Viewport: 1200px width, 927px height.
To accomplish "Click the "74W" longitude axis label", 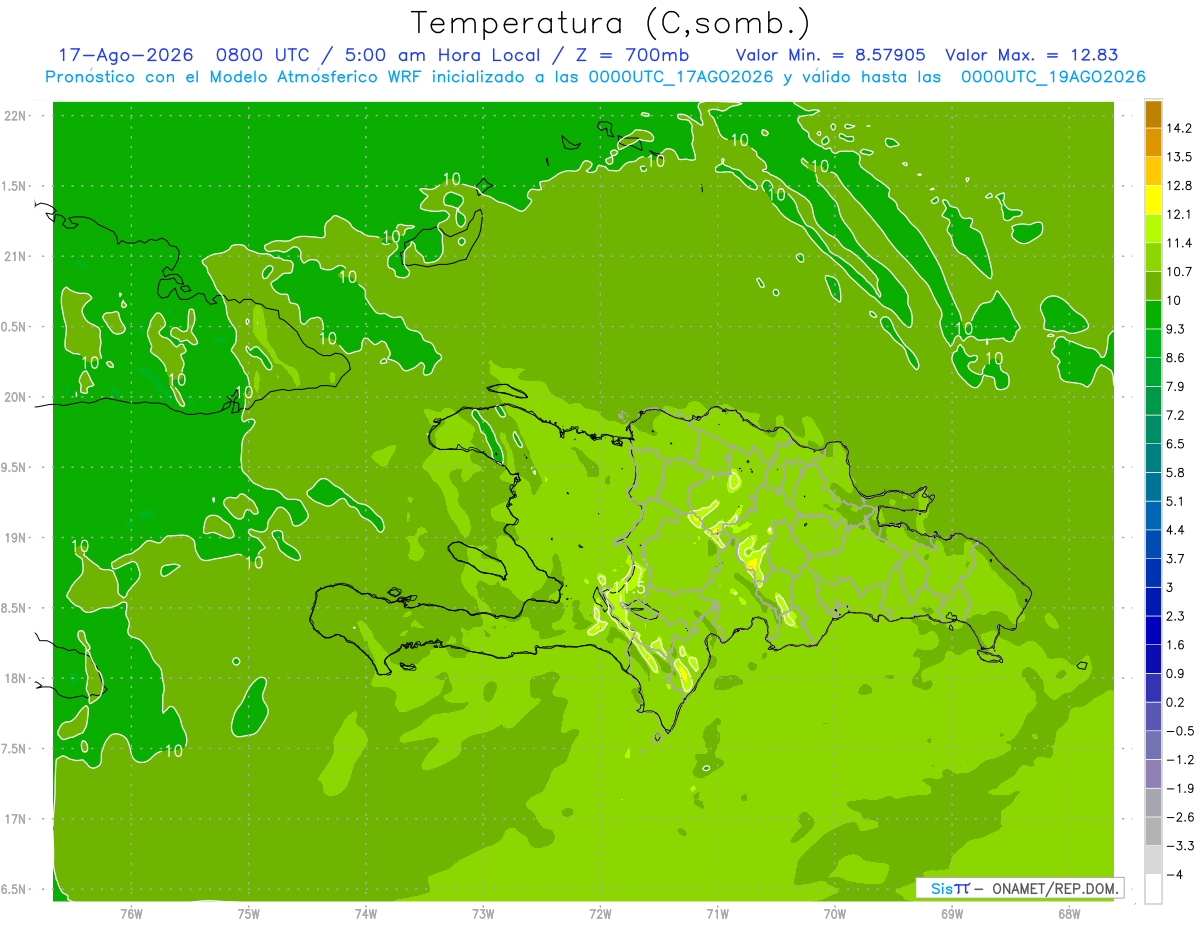I will coord(366,915).
